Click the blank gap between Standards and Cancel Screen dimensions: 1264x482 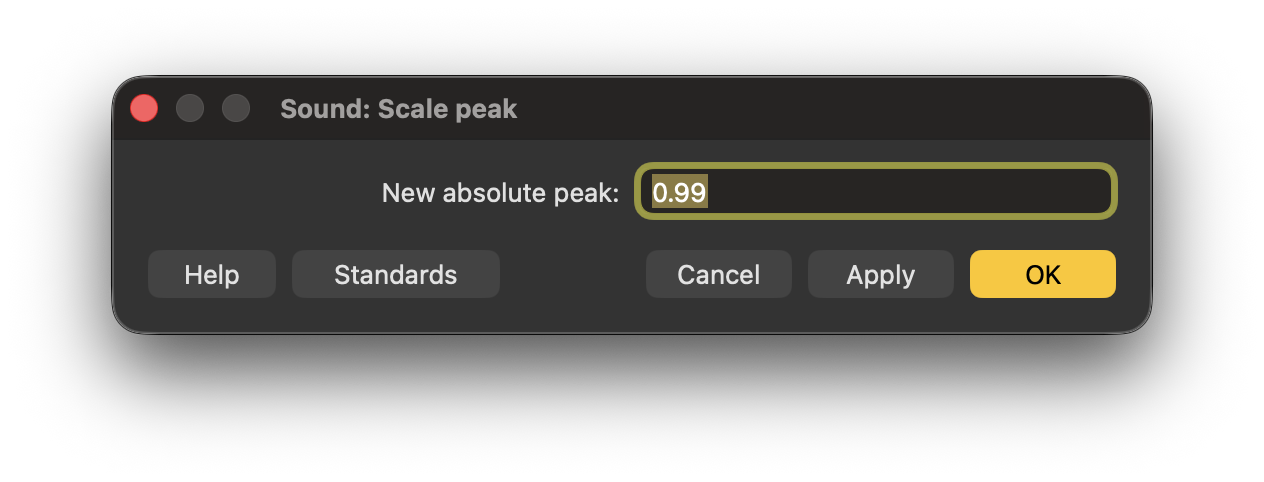572,274
